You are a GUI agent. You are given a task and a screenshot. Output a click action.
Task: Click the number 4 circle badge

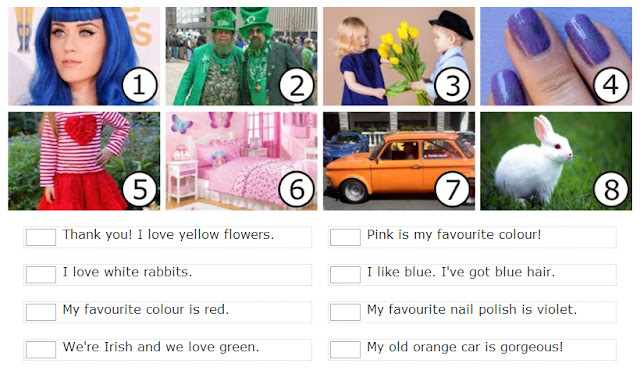pyautogui.click(x=611, y=85)
